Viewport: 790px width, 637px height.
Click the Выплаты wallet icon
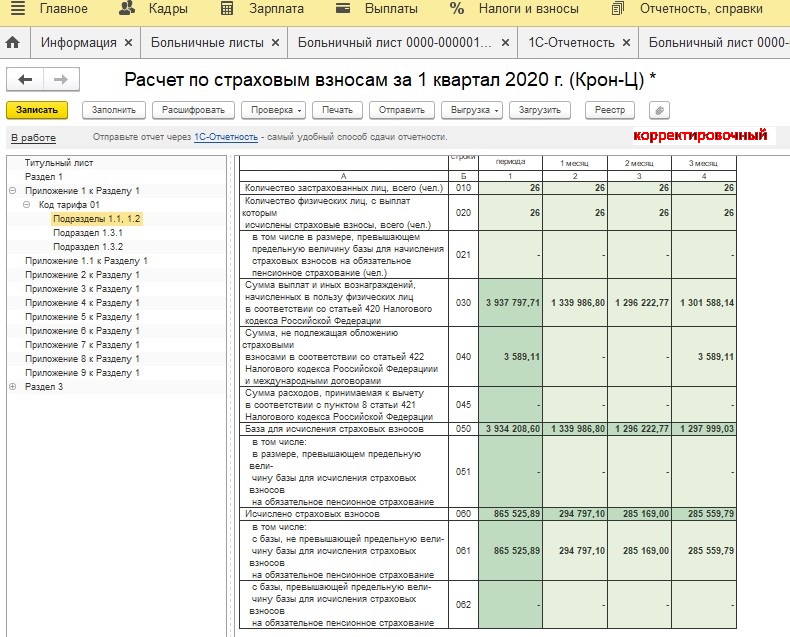pyautogui.click(x=343, y=9)
